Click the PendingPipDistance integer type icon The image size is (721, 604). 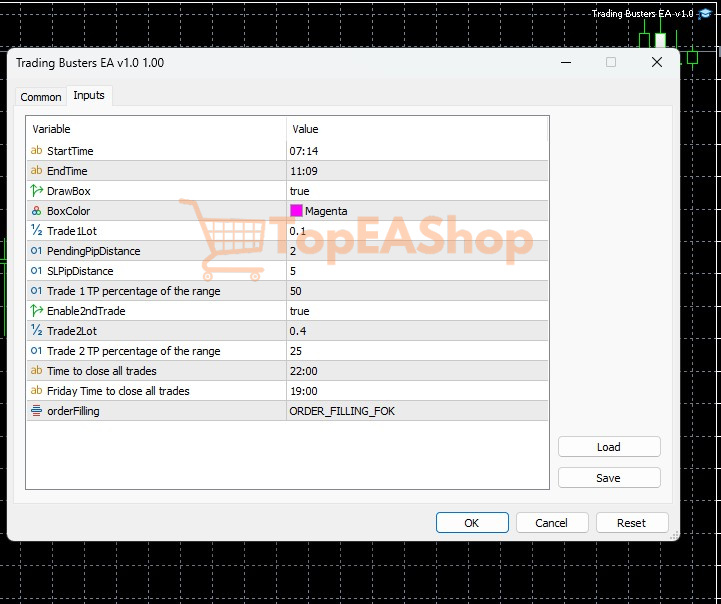pyautogui.click(x=37, y=251)
